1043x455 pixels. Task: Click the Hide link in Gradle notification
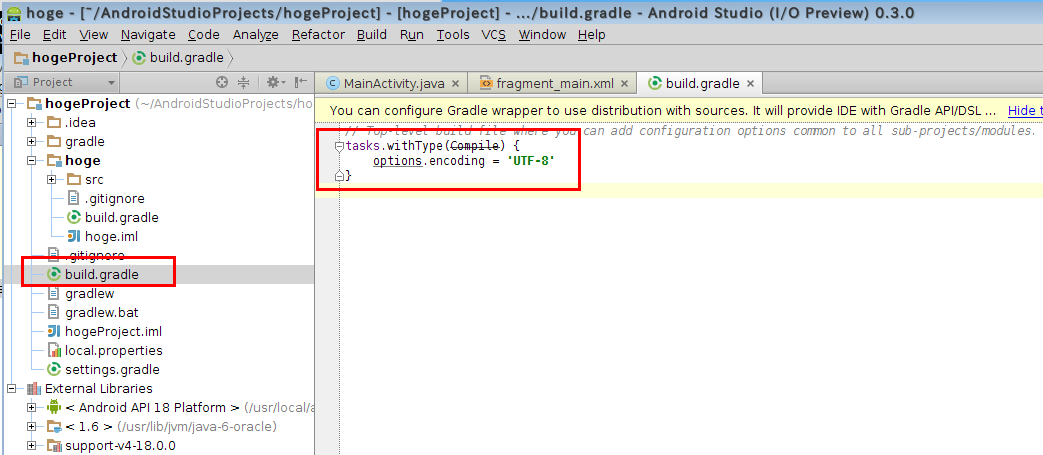(1023, 110)
